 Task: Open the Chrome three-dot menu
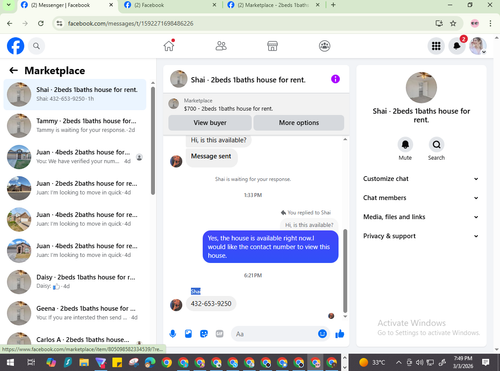point(490,23)
